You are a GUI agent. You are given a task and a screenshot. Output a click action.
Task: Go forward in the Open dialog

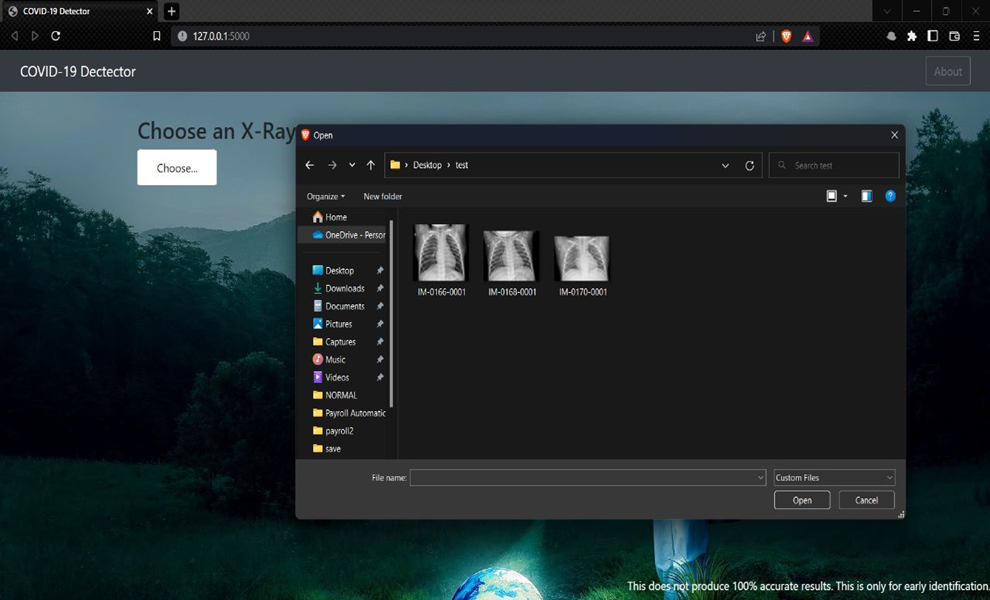(x=332, y=165)
